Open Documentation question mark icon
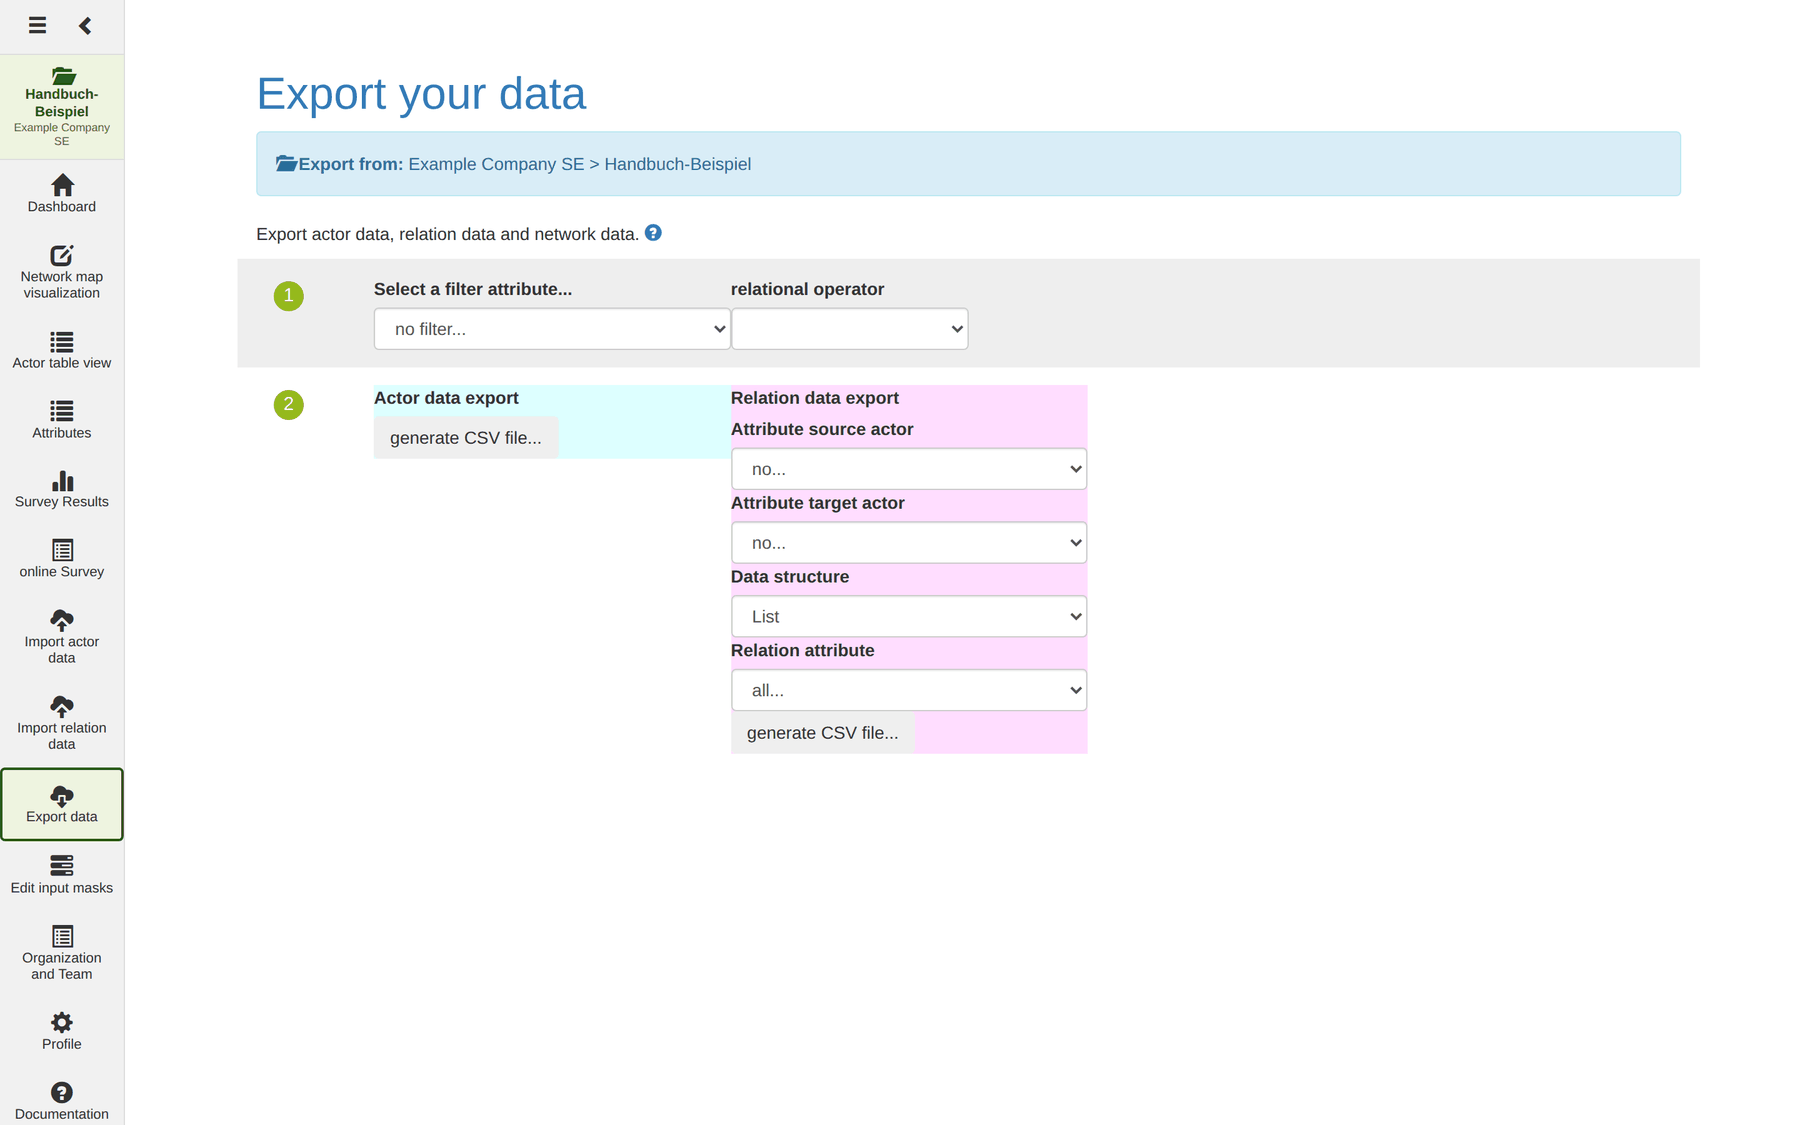 [x=62, y=1092]
